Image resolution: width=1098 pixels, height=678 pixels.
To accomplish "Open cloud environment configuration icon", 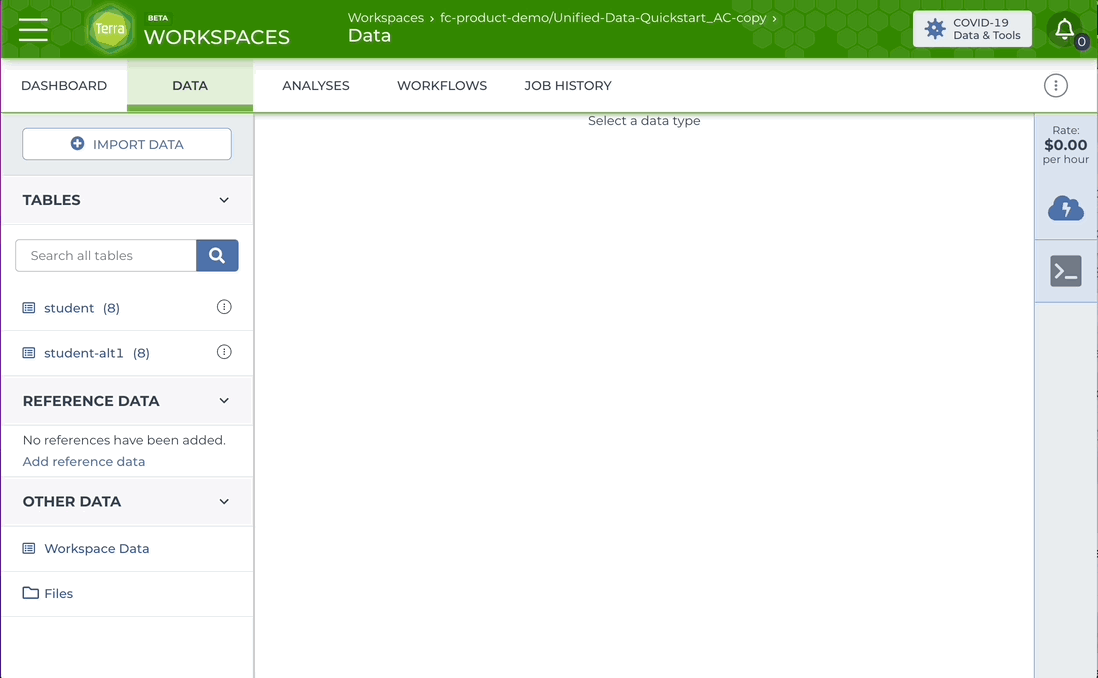I will (x=1066, y=209).
